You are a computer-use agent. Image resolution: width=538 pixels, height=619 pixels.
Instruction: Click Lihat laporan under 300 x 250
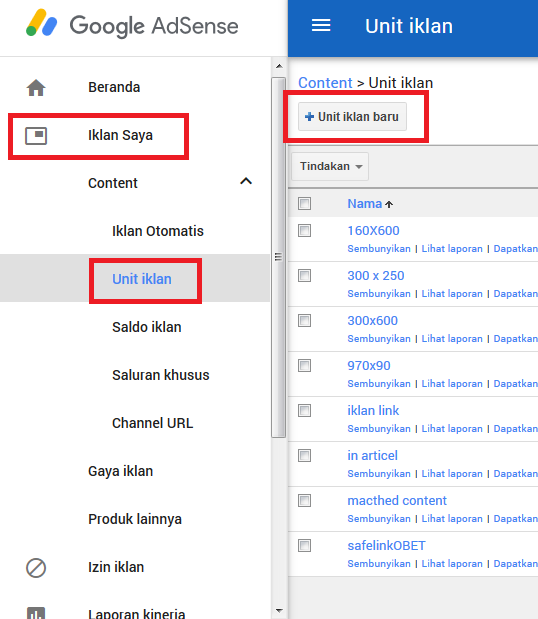452,294
